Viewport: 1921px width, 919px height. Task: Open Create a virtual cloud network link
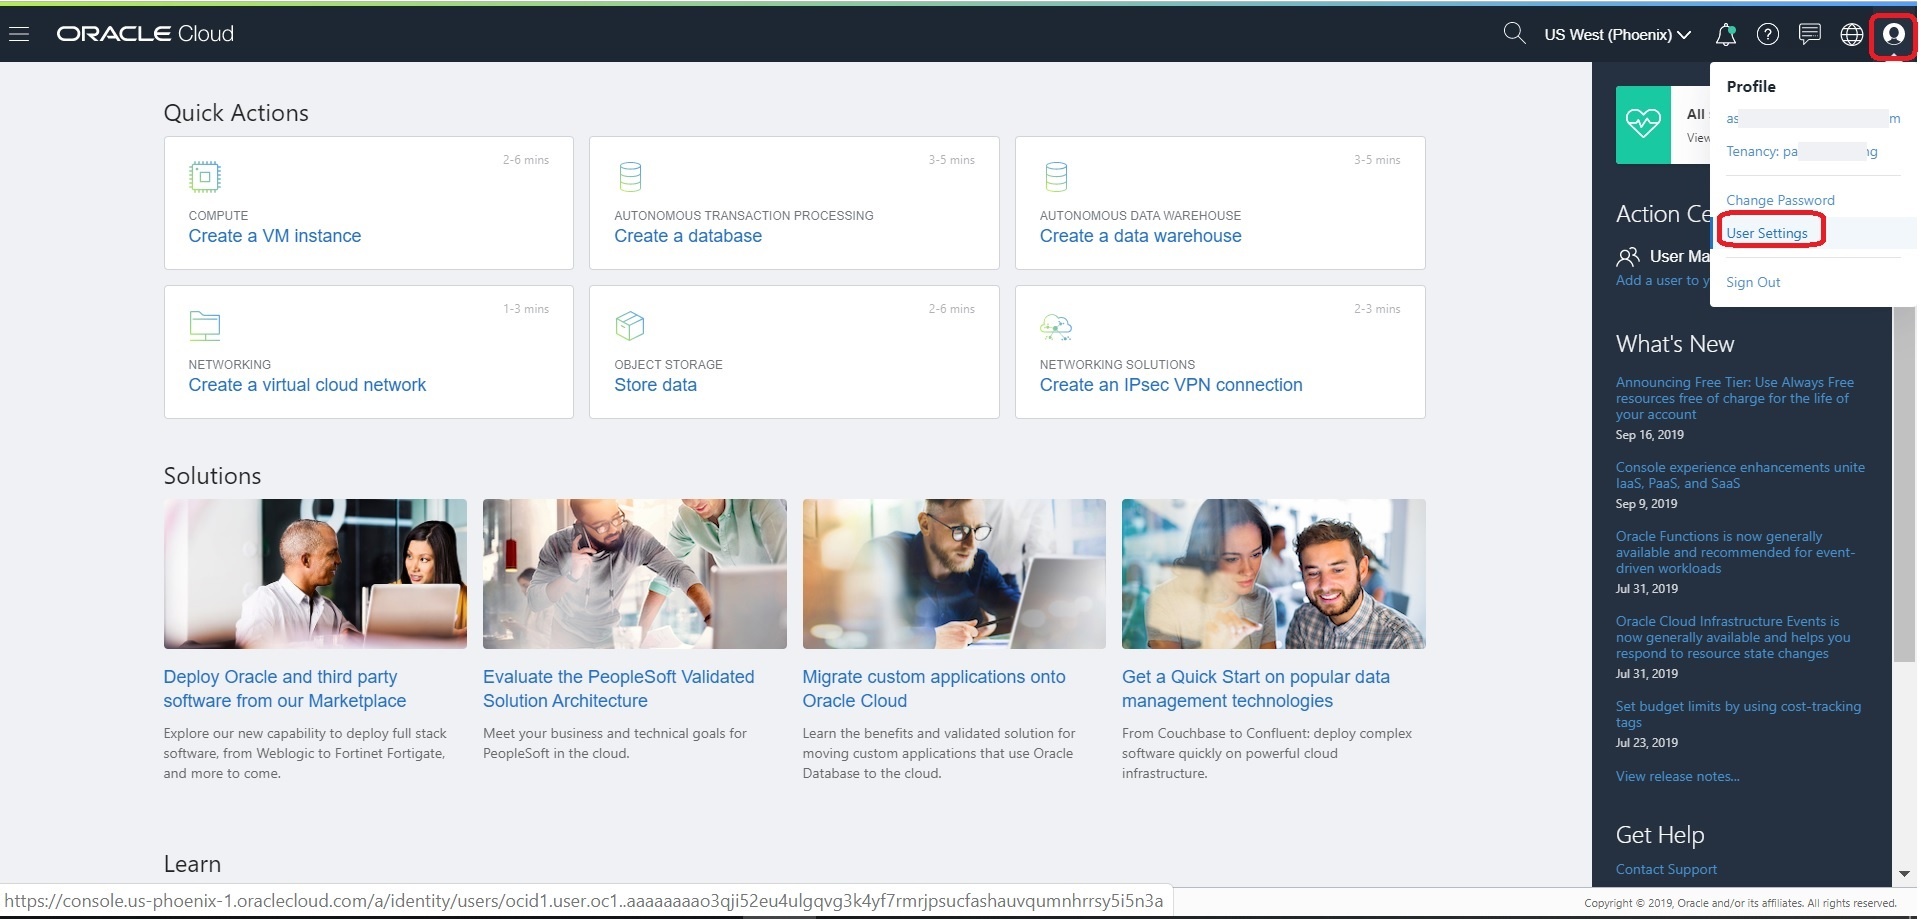click(x=307, y=385)
